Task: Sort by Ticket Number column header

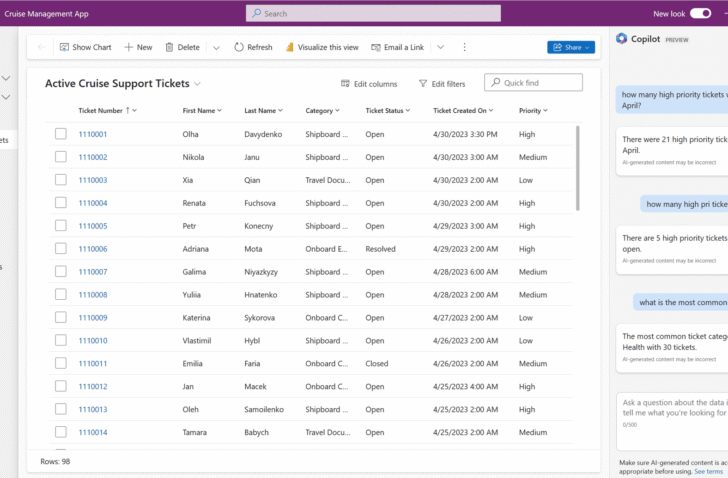Action: click(x=108, y=110)
